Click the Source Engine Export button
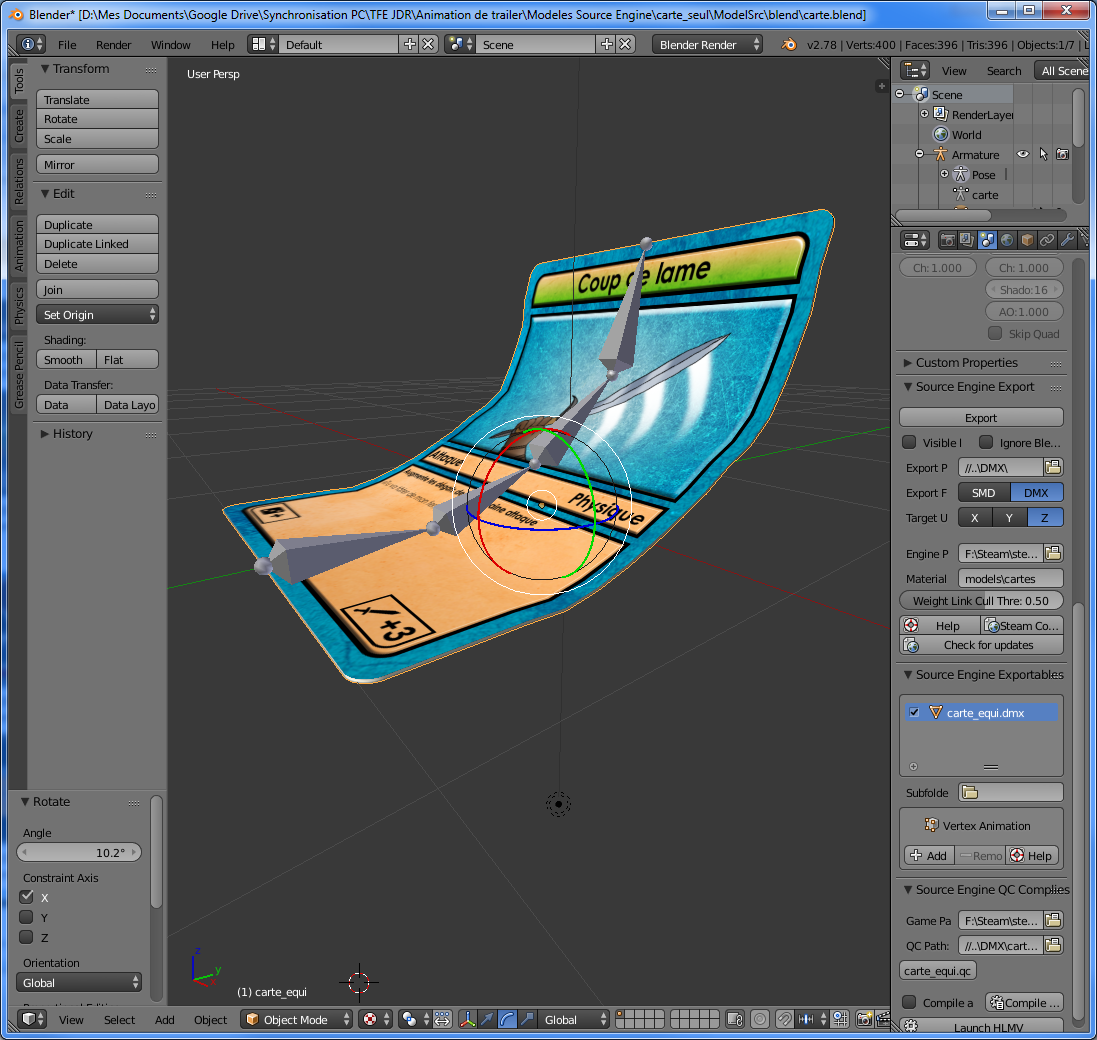This screenshot has height=1040, width=1097. click(x=981, y=418)
